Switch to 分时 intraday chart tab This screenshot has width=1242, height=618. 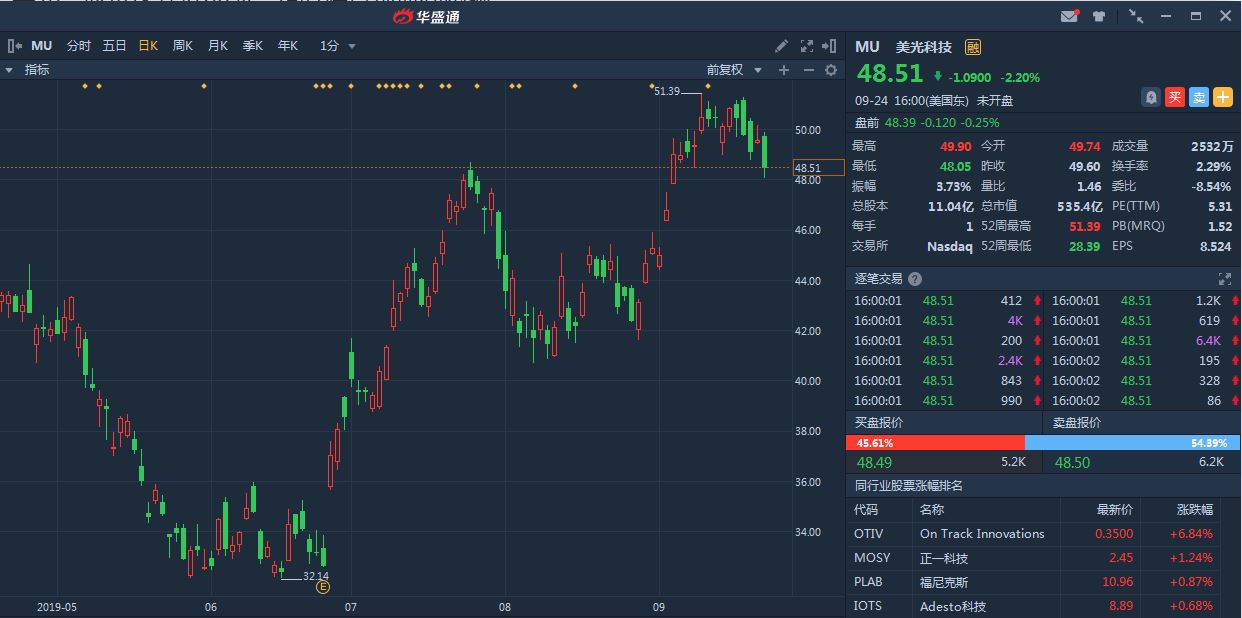(x=78, y=46)
